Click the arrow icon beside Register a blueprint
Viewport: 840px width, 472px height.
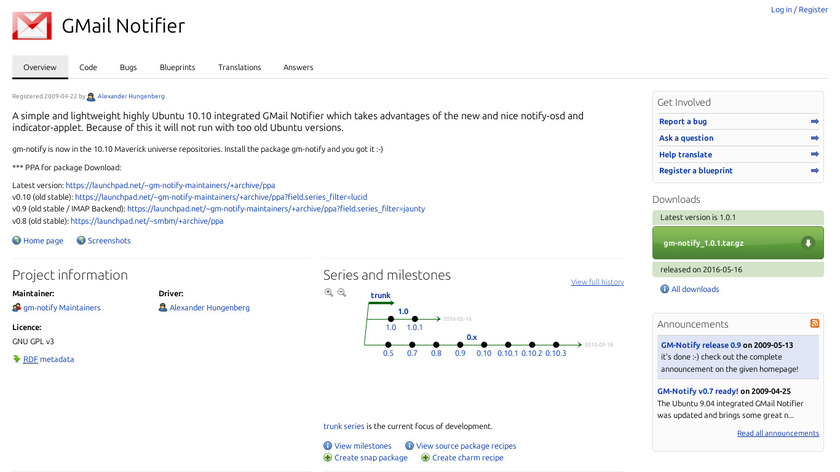coord(814,171)
